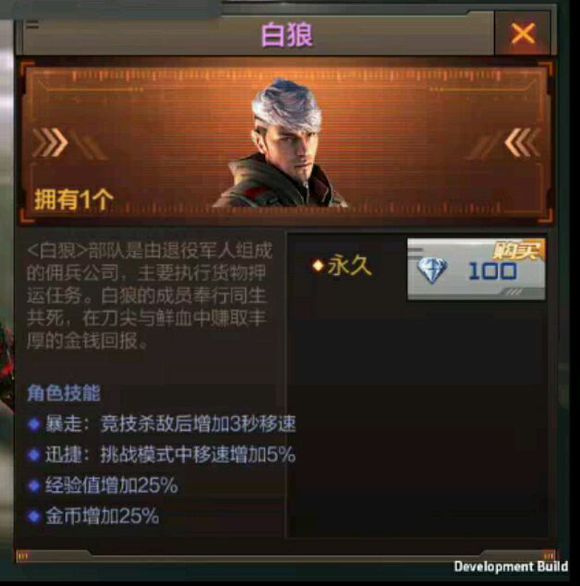The image size is (580, 586).
Task: Click the 迅捷 skill bullet icon
Action: (x=34, y=456)
